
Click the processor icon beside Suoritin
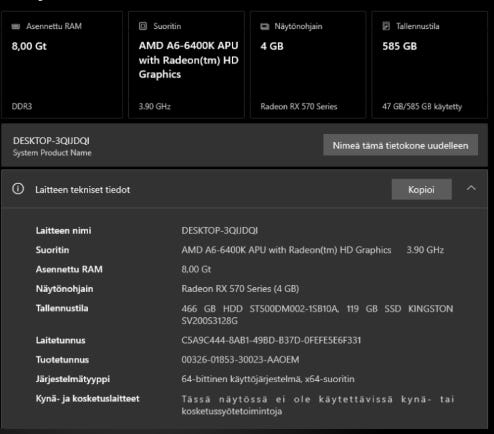coord(143,26)
